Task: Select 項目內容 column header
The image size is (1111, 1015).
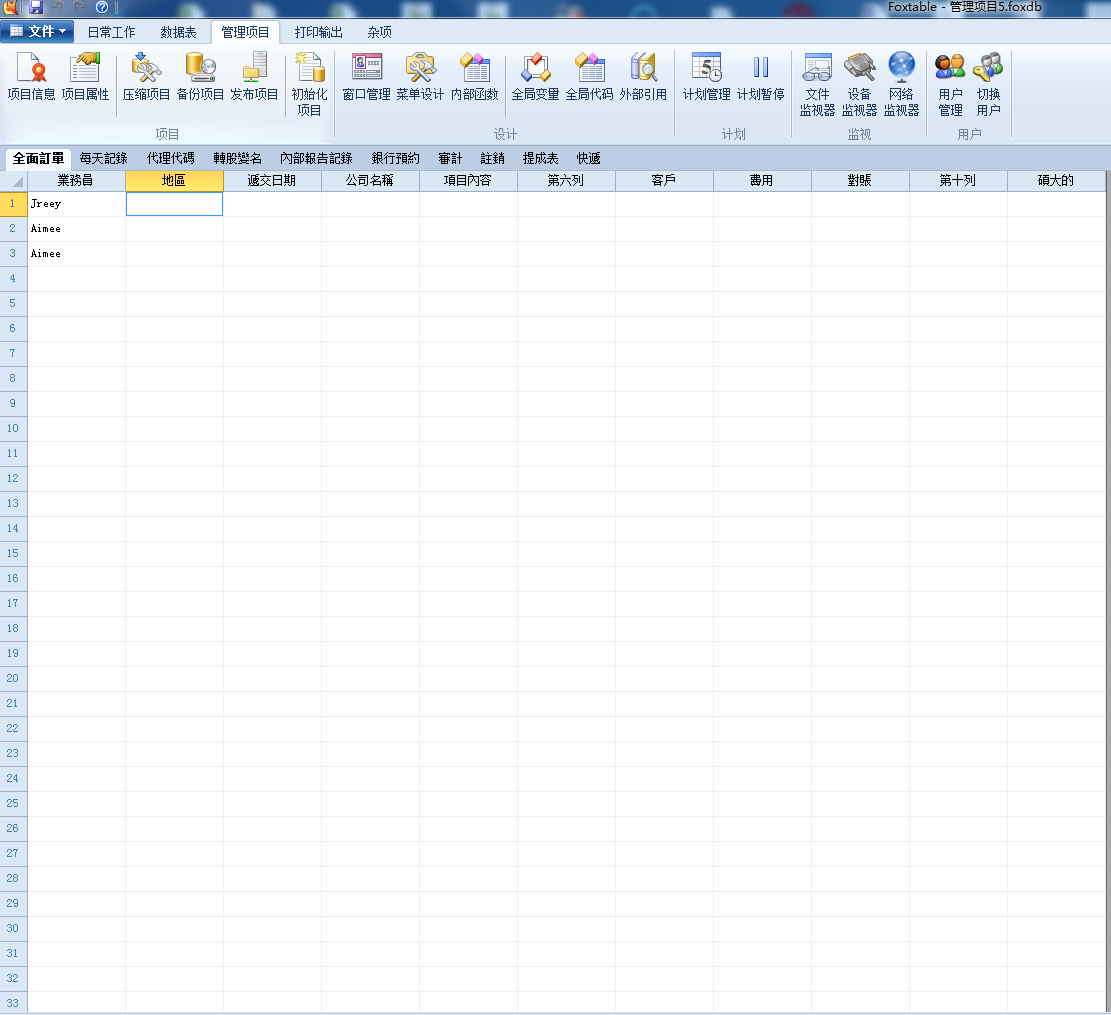Action: [x=468, y=181]
